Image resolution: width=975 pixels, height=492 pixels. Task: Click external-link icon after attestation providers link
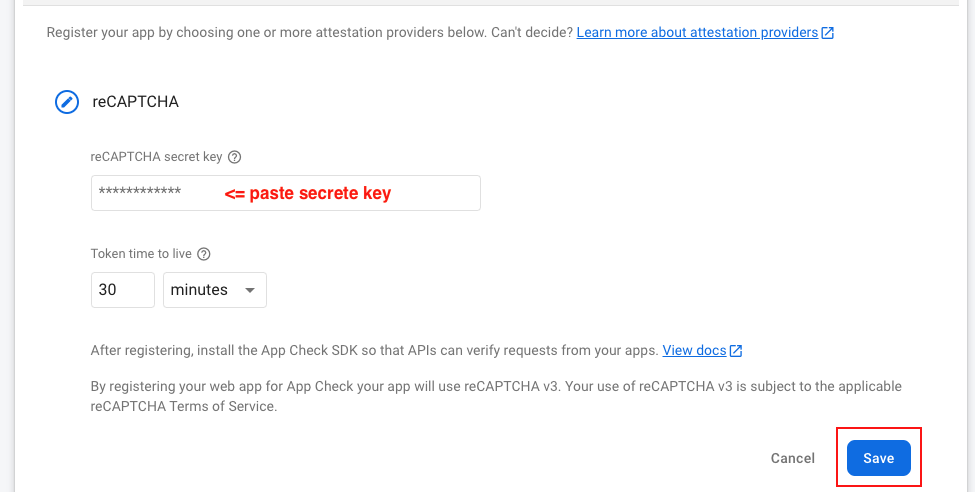tap(828, 32)
